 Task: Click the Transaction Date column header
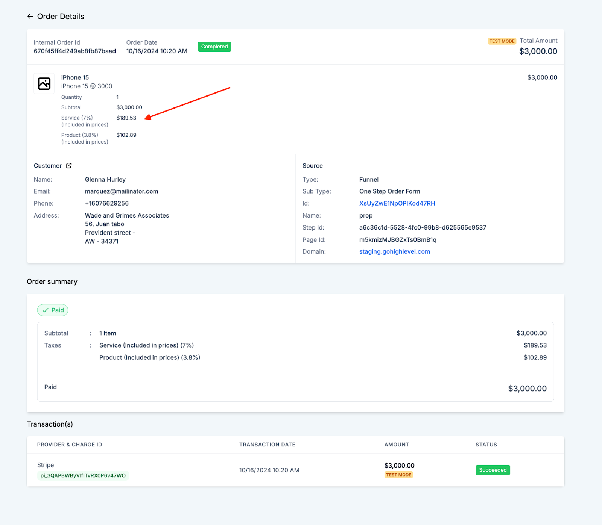[x=267, y=444]
